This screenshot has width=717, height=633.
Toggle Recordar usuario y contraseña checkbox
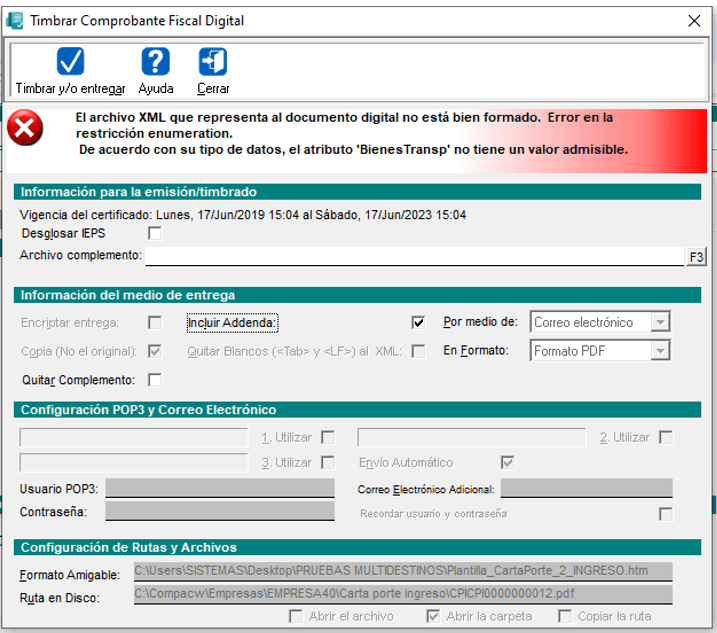(x=666, y=514)
